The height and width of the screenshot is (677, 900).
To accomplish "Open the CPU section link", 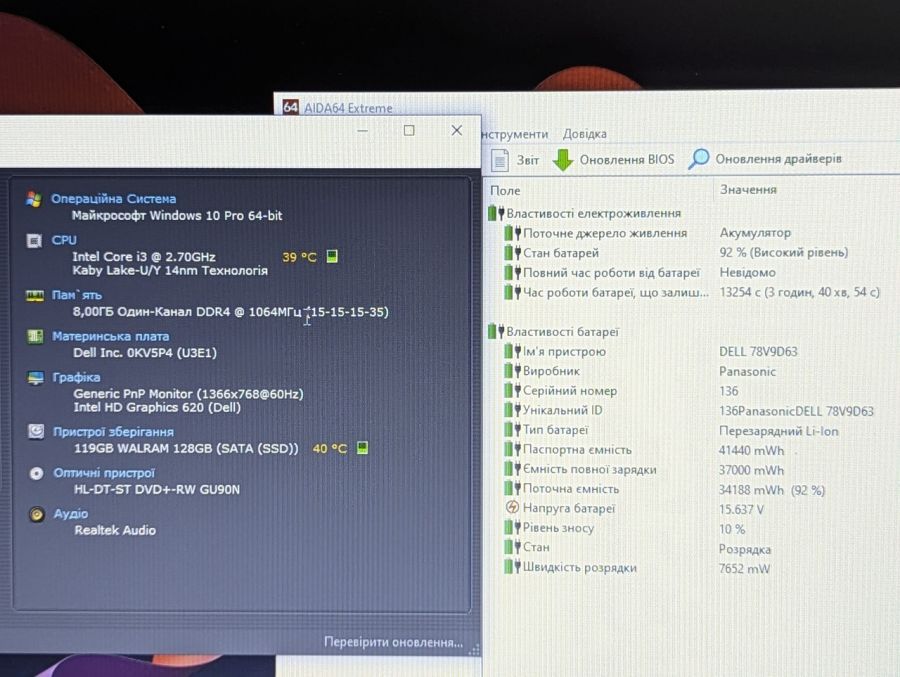I will point(64,240).
